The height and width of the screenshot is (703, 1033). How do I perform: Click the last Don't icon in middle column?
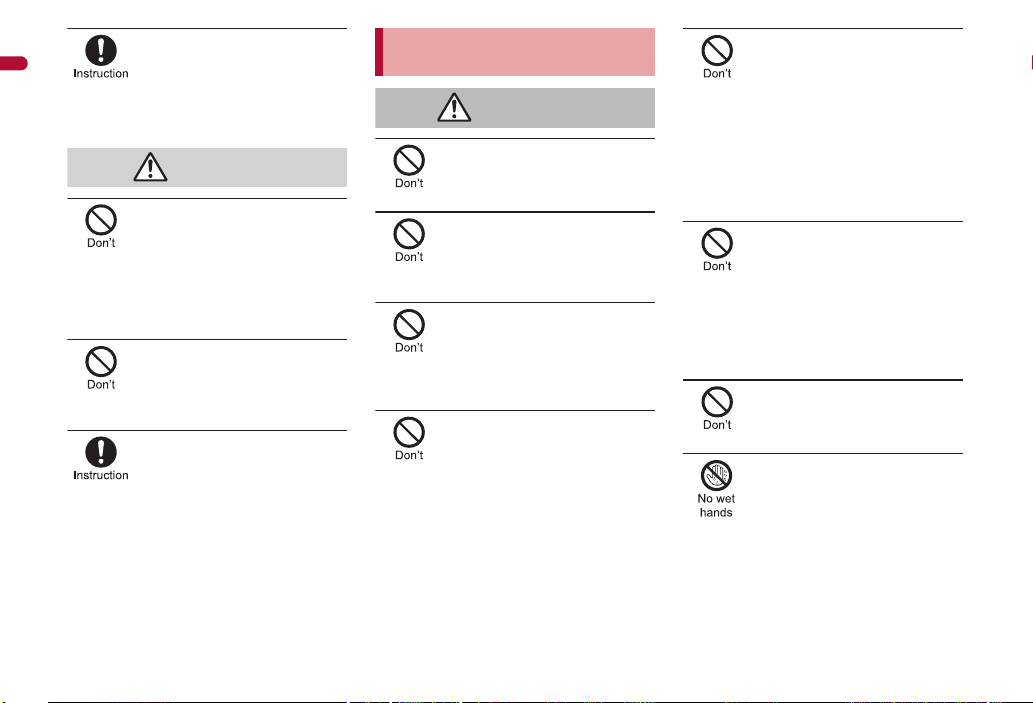pyautogui.click(x=409, y=432)
